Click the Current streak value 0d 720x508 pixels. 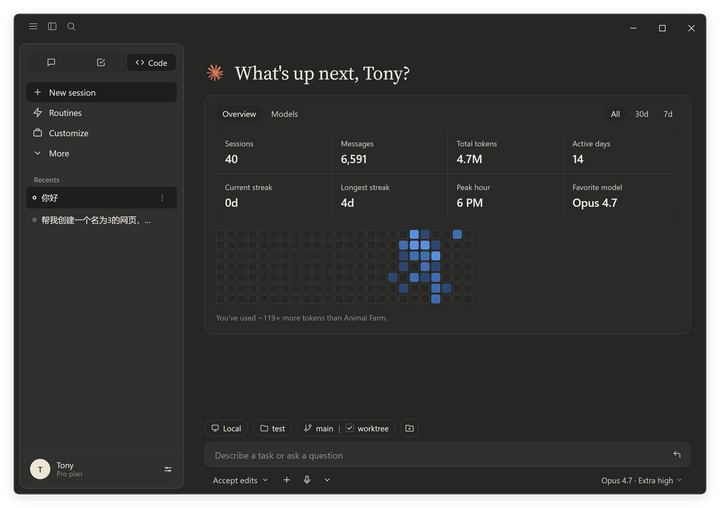pos(231,203)
